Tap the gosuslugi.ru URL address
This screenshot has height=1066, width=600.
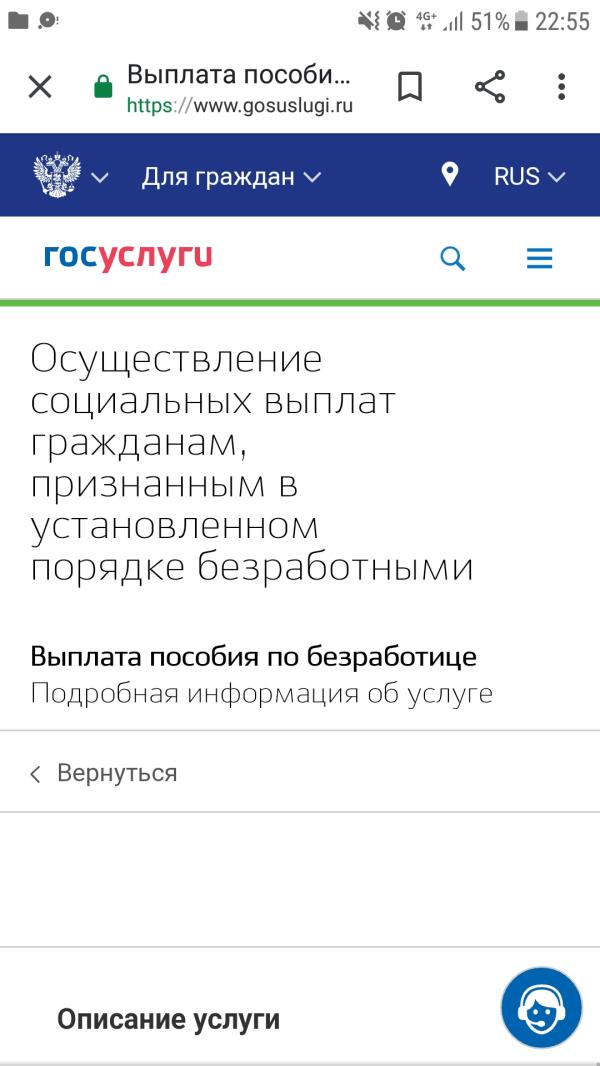pyautogui.click(x=240, y=103)
